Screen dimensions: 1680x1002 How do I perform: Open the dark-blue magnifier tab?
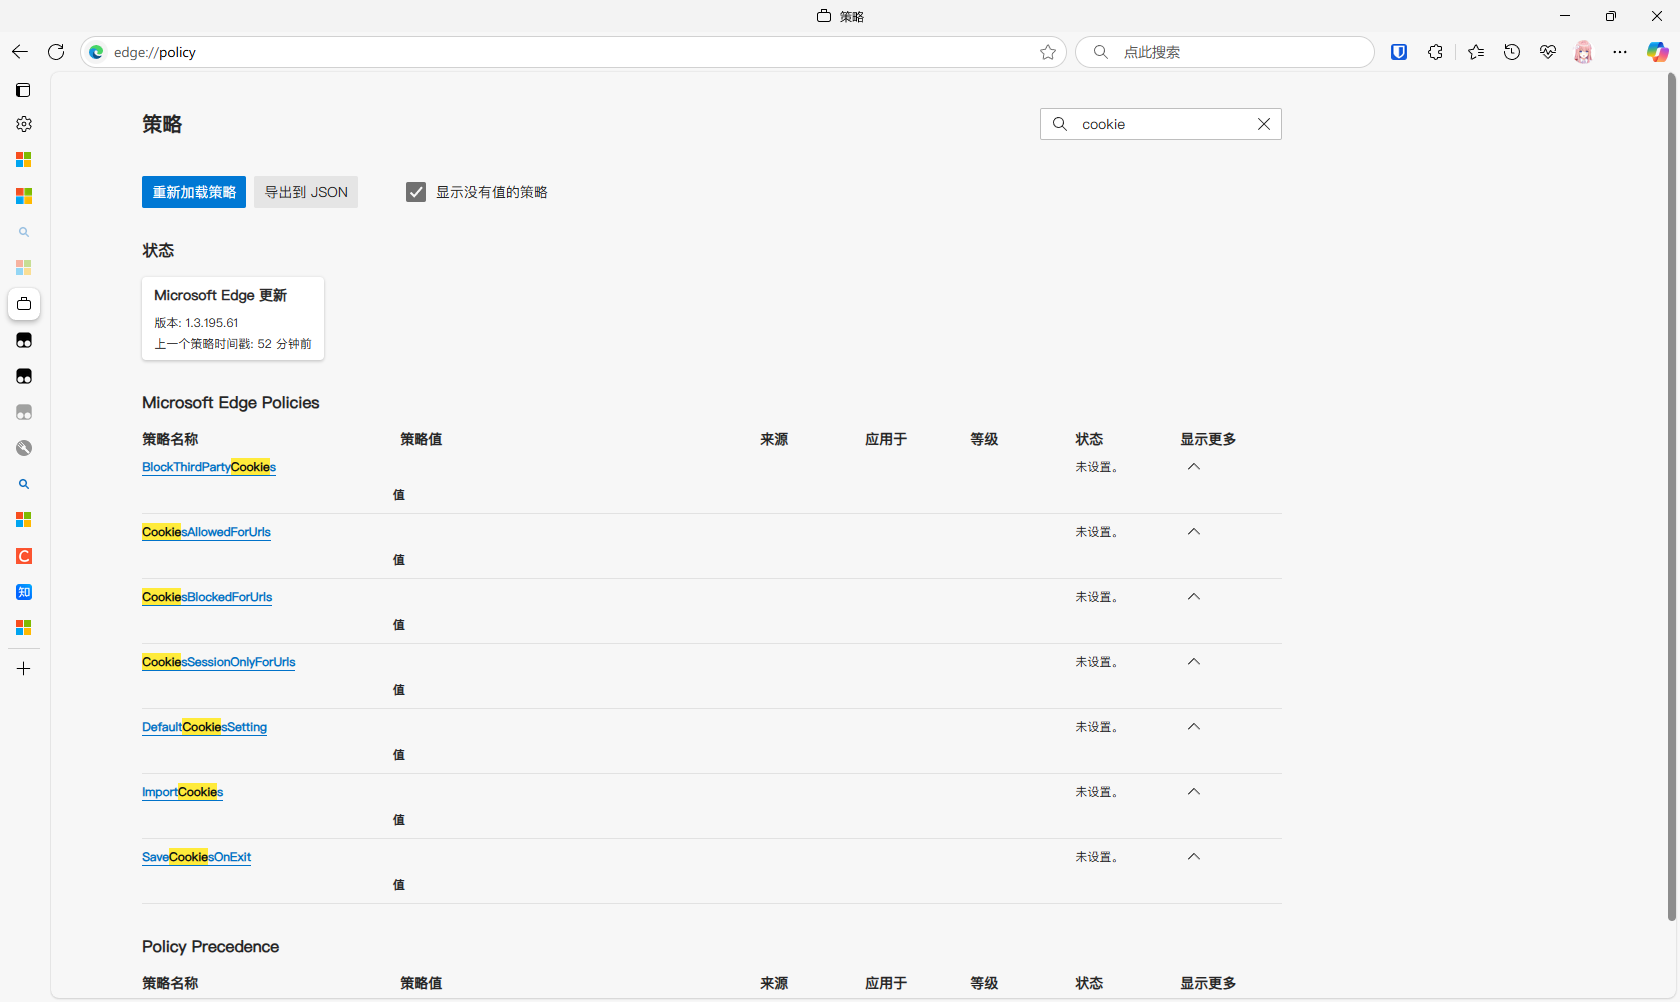click(24, 484)
